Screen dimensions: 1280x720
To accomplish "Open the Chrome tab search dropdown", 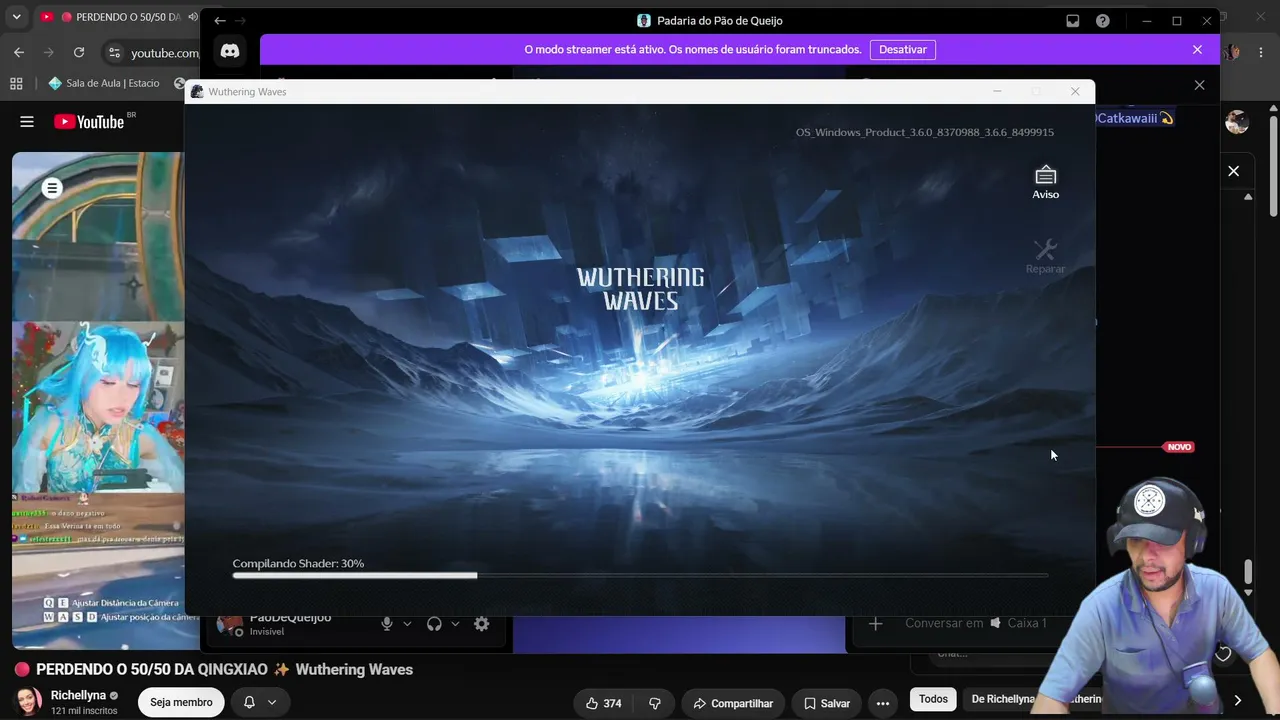I will point(16,17).
